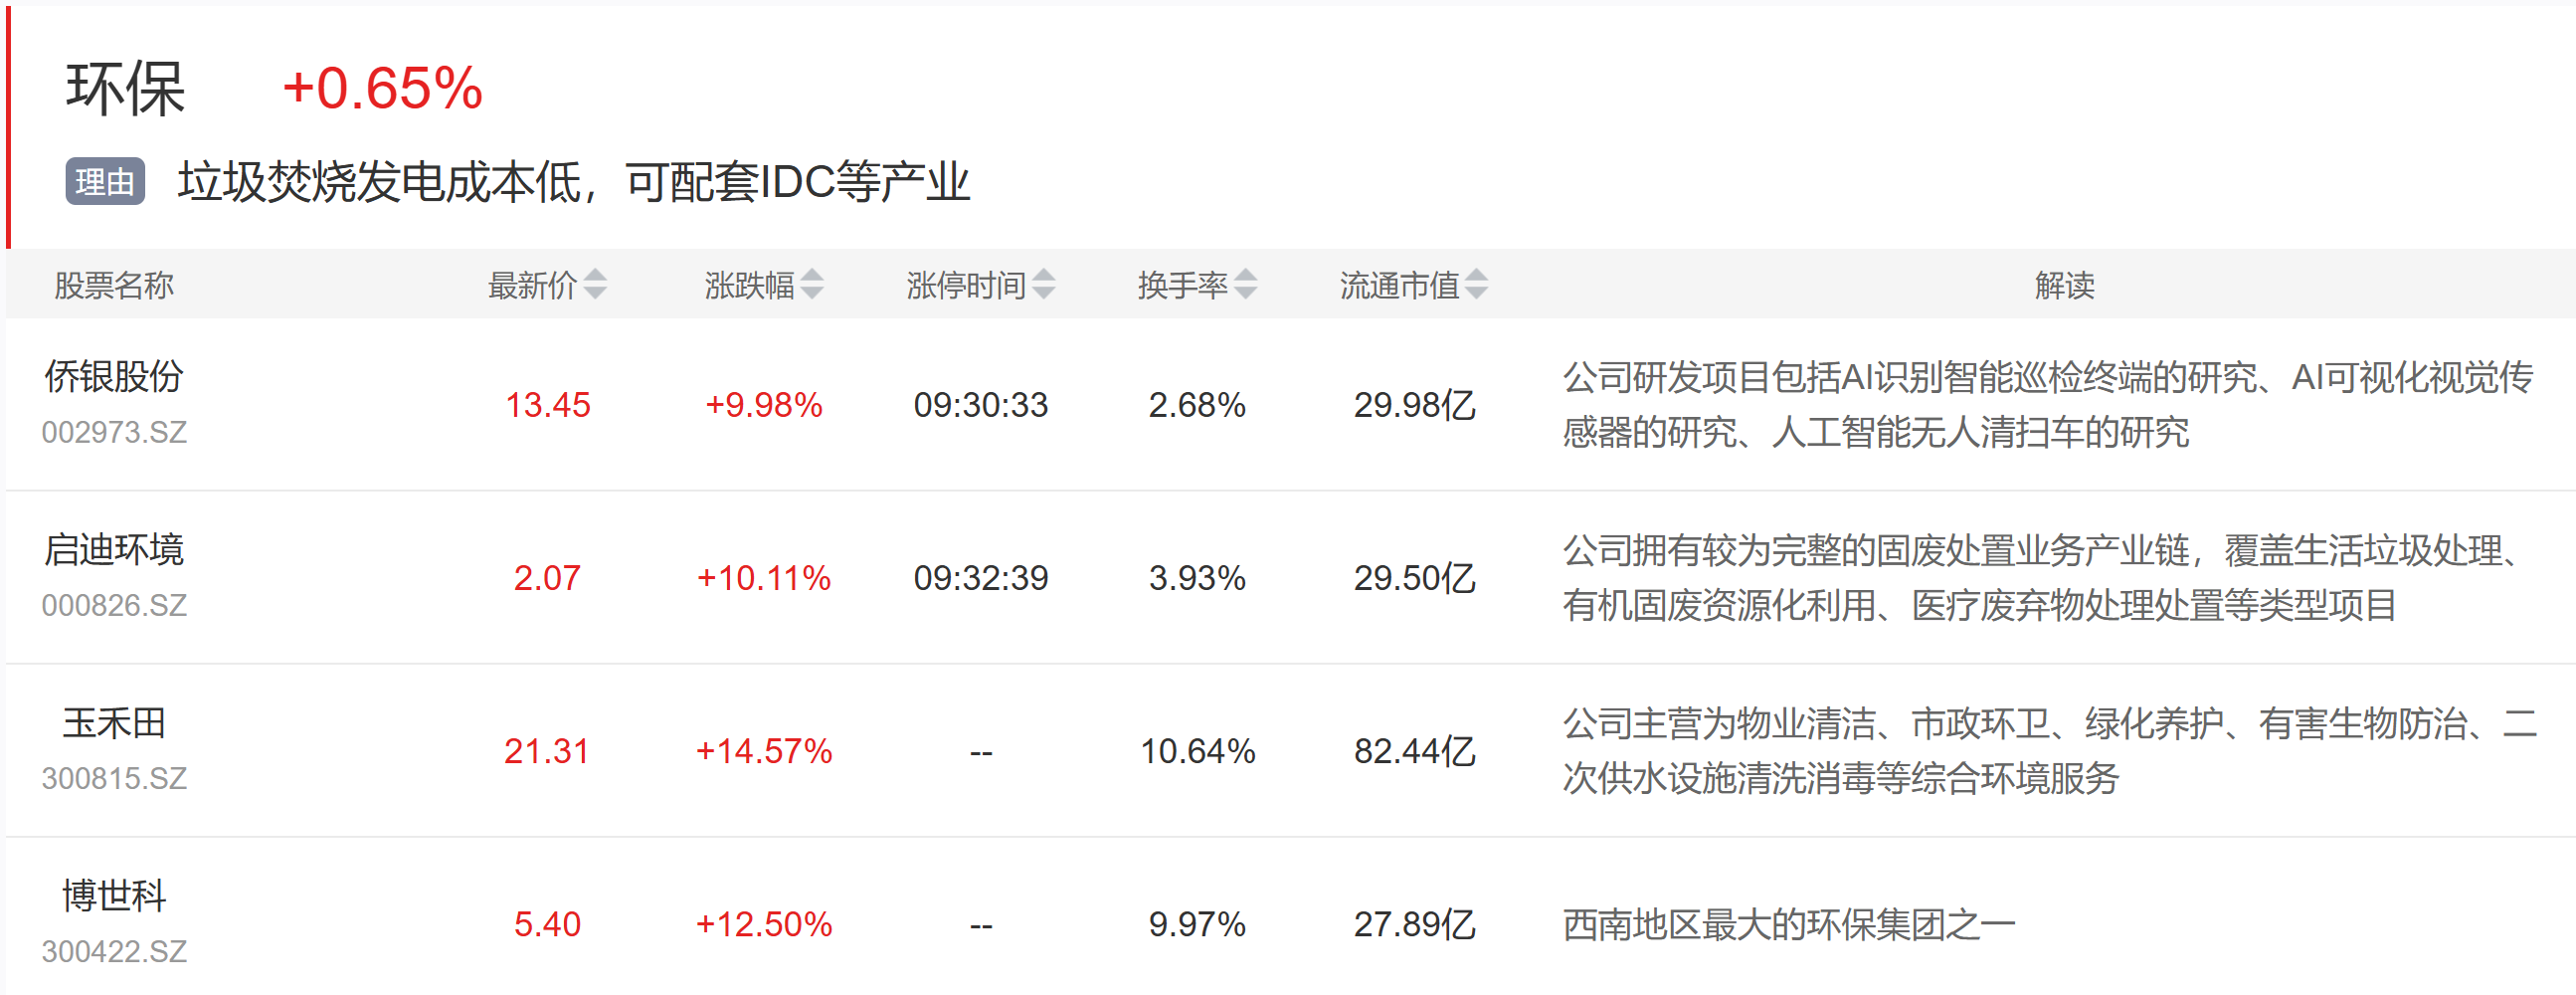Click 博世科 description text
Image resolution: width=2576 pixels, height=995 pixels.
pos(1788,925)
